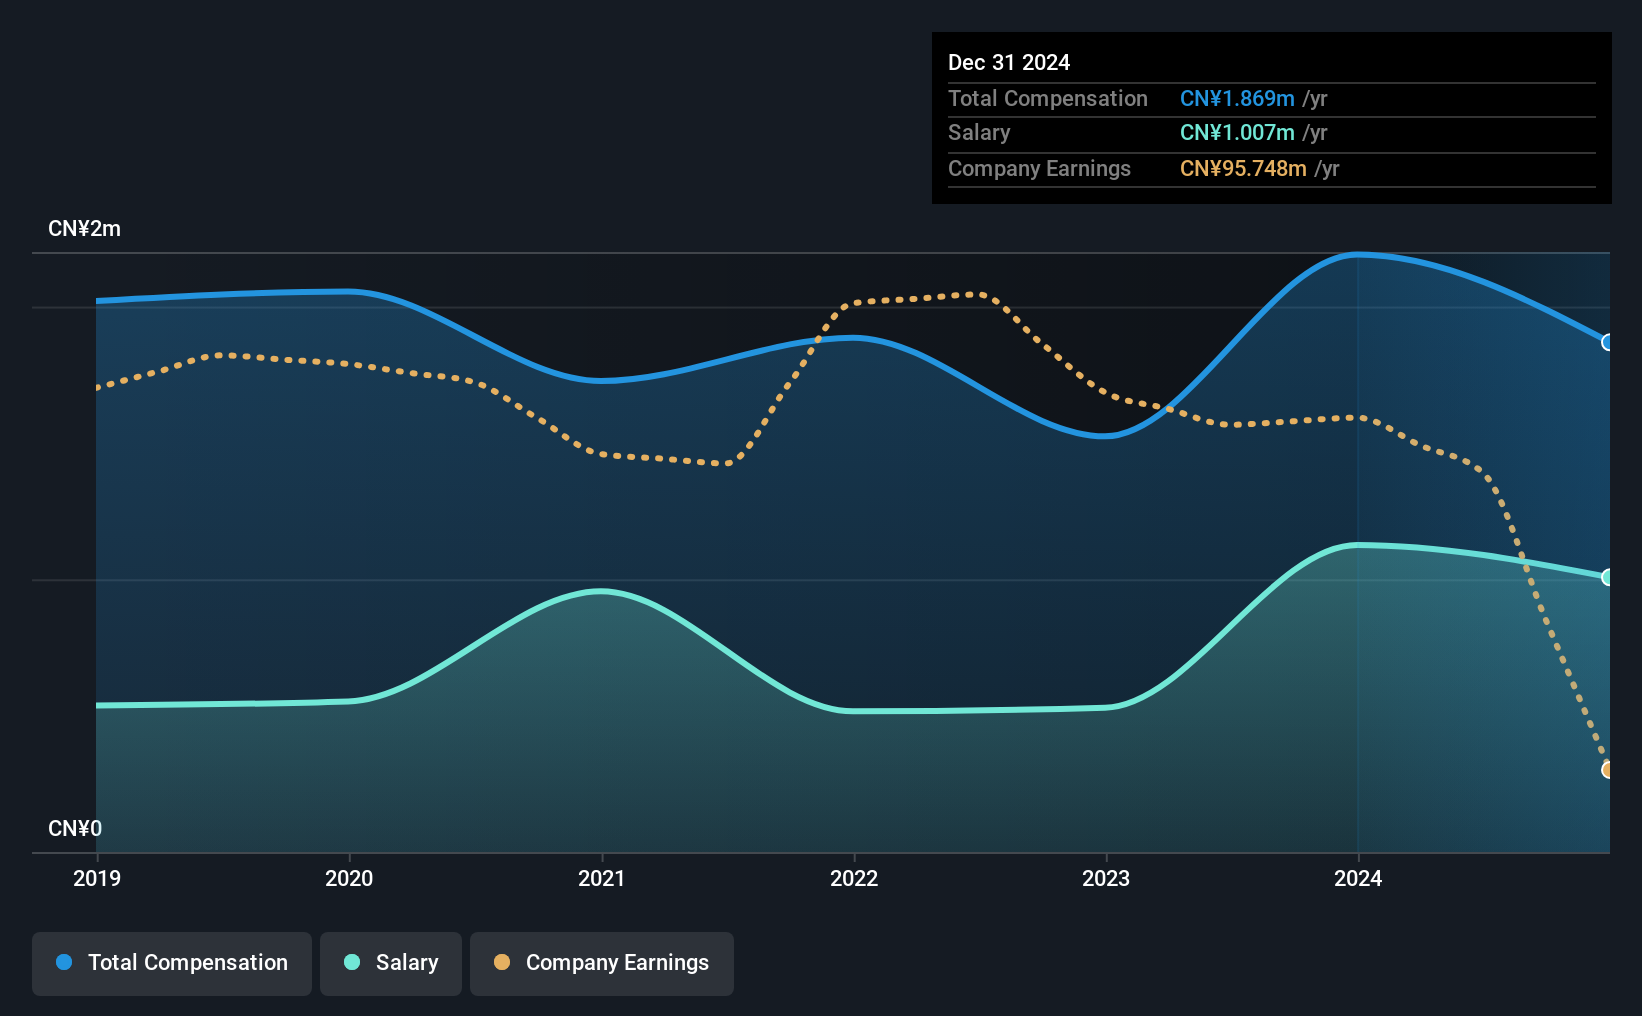Click the 2021 x-axis label
This screenshot has height=1016, width=1642.
pos(602,878)
